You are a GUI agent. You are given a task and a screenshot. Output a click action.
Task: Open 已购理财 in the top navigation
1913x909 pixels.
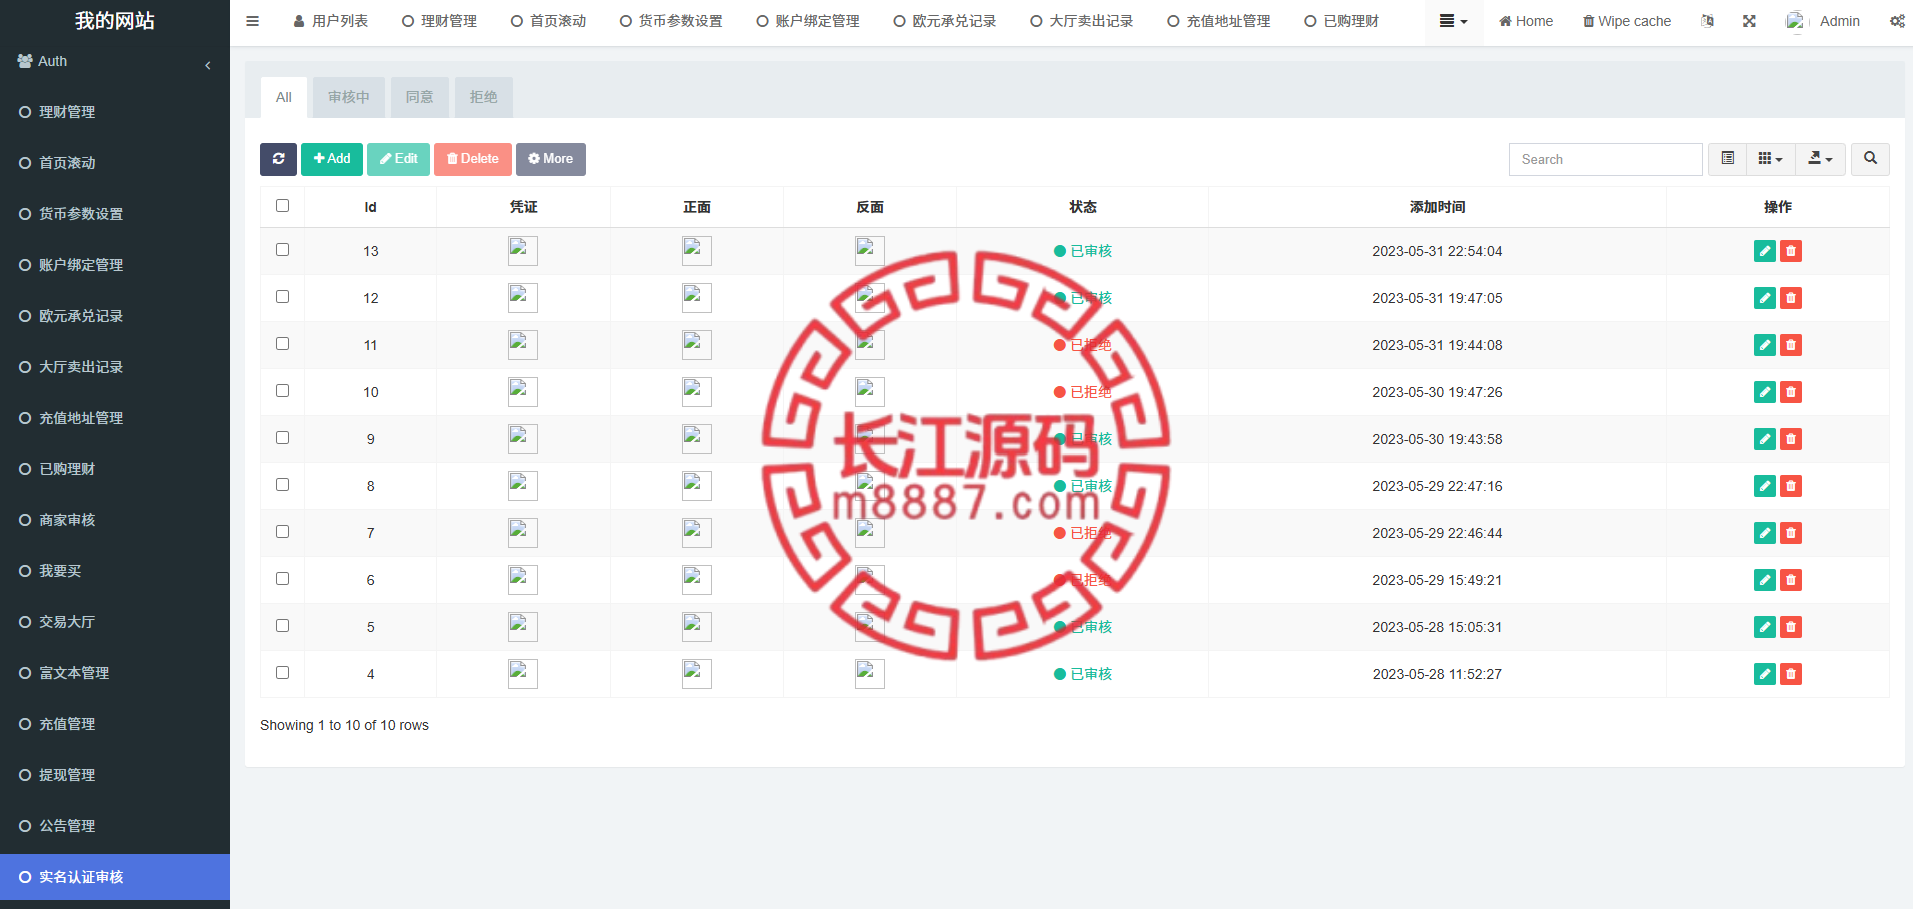[x=1341, y=21]
